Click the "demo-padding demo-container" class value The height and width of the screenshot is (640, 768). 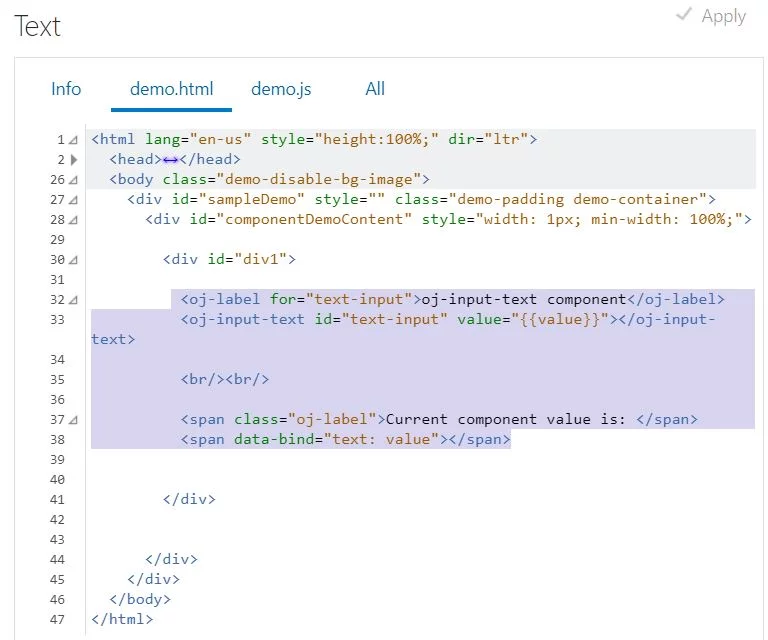click(x=577, y=199)
